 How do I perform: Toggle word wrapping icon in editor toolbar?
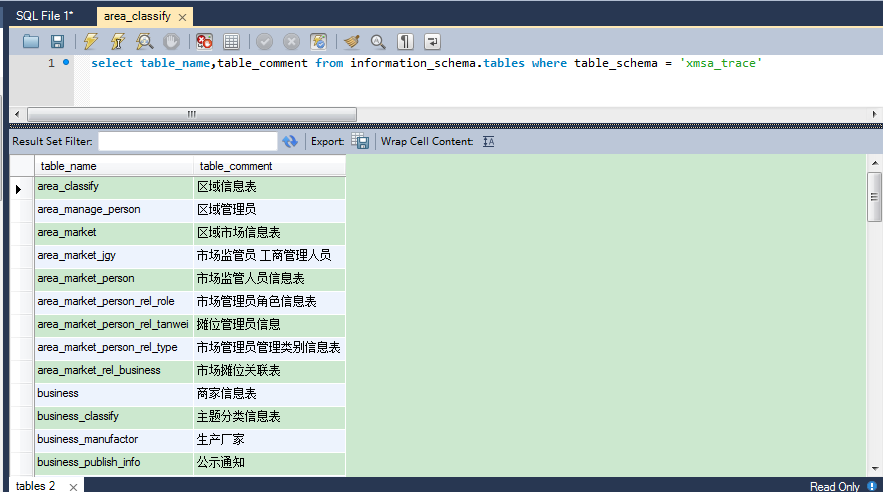pos(432,42)
